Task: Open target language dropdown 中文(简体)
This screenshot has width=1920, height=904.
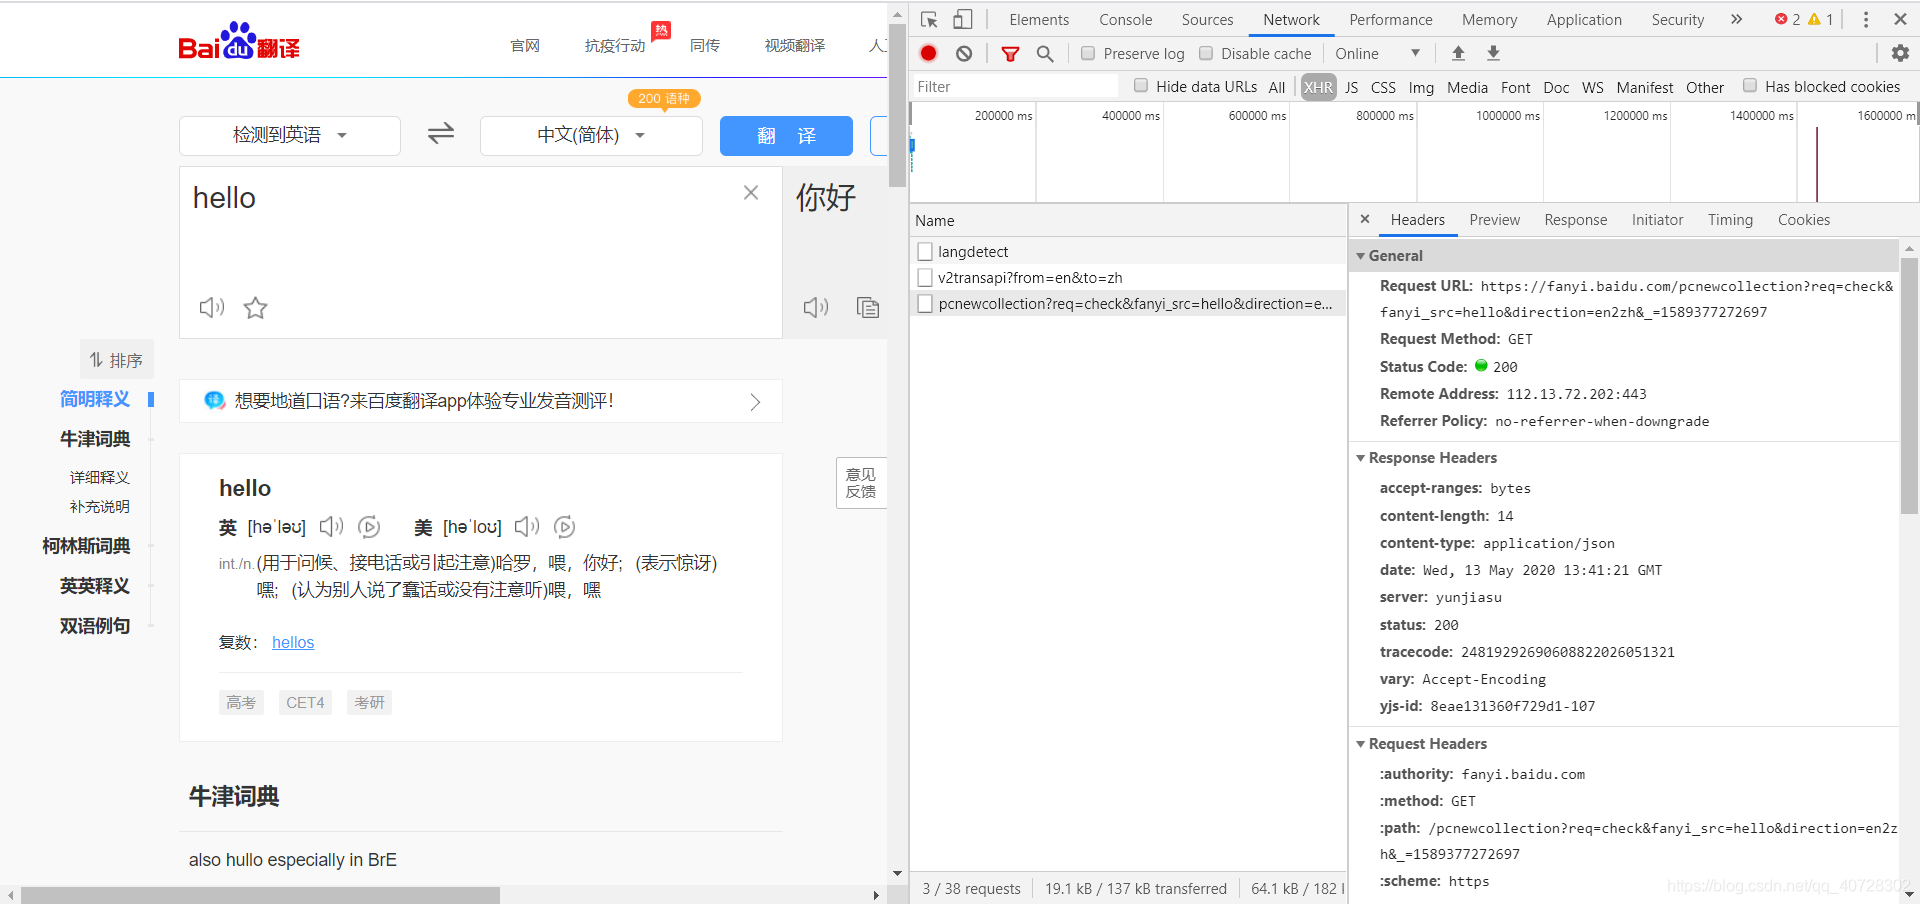Action: pos(591,135)
